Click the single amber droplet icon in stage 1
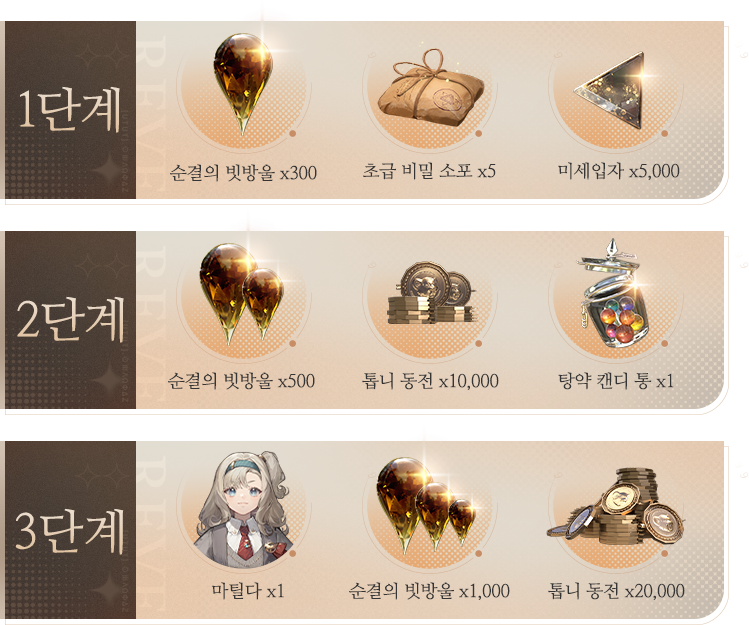The height and width of the screenshot is (625, 749). click(x=243, y=84)
